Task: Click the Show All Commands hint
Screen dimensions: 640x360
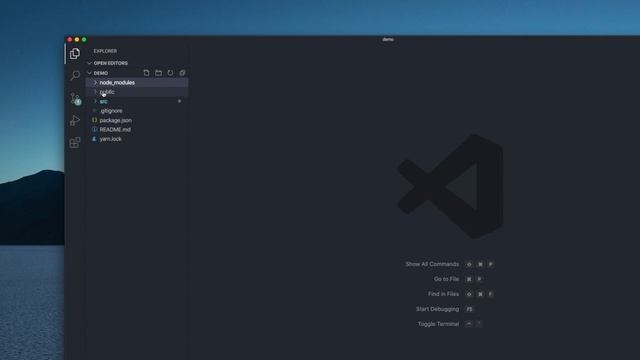Action: point(432,264)
